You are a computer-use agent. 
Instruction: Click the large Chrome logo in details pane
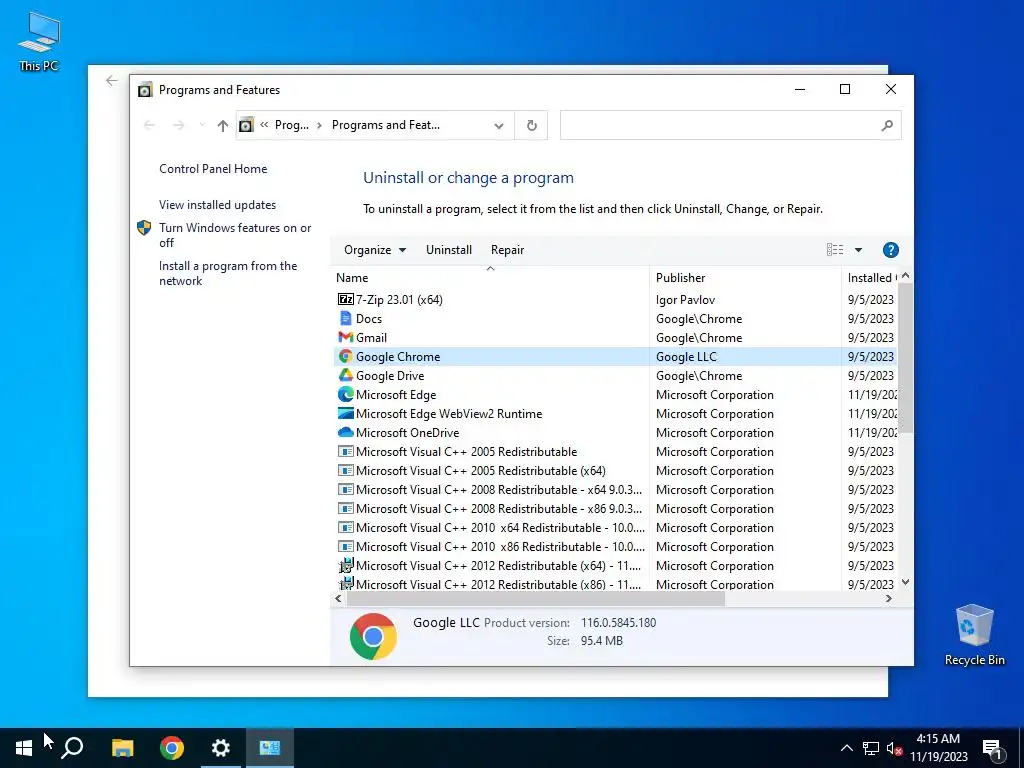click(x=373, y=636)
